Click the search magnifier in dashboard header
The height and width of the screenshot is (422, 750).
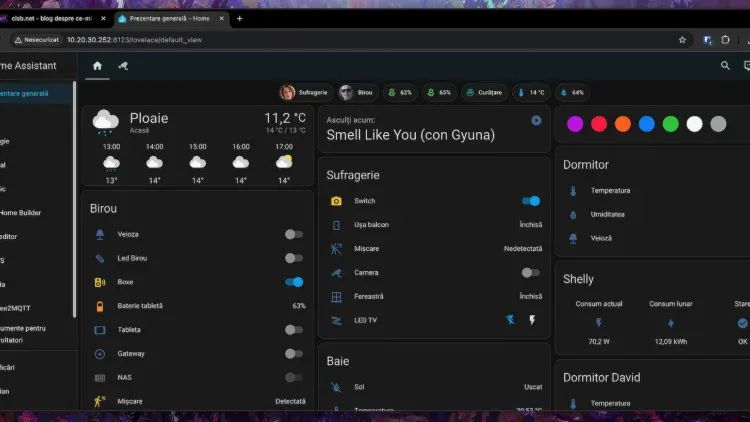pos(725,66)
